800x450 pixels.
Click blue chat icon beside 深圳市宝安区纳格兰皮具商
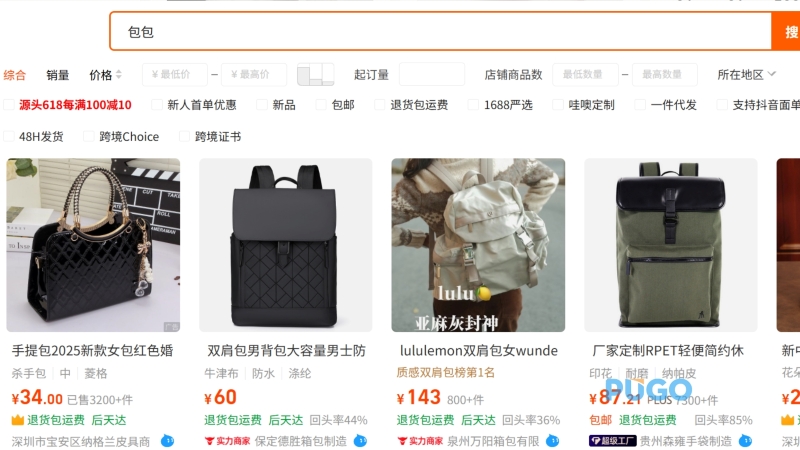[x=167, y=440]
